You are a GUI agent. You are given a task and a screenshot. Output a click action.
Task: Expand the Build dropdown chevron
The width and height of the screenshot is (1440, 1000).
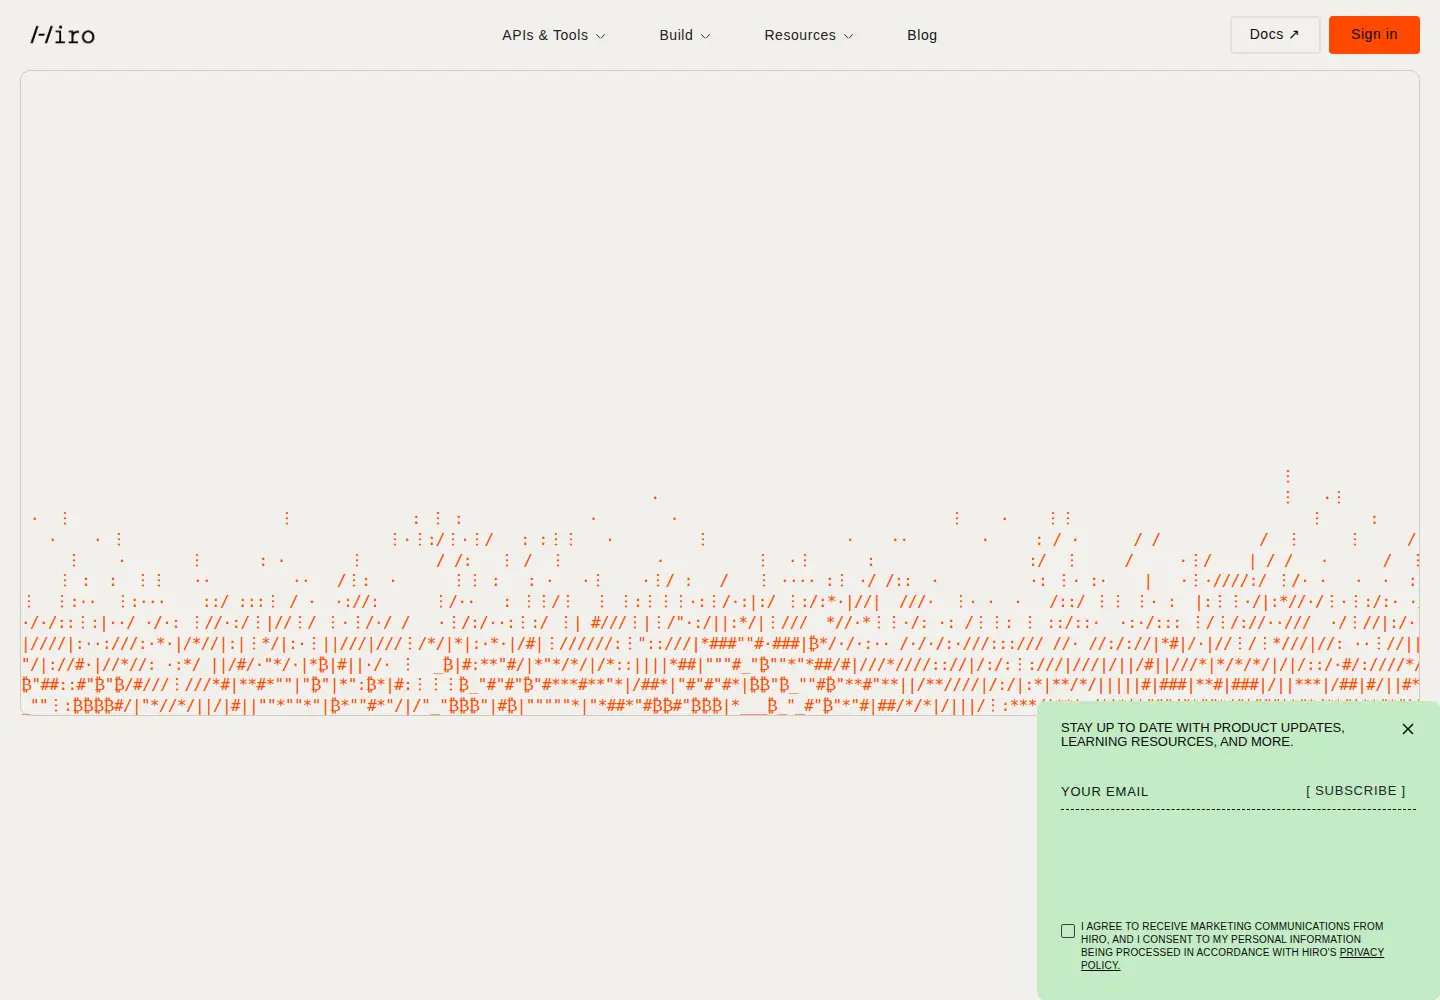point(705,36)
